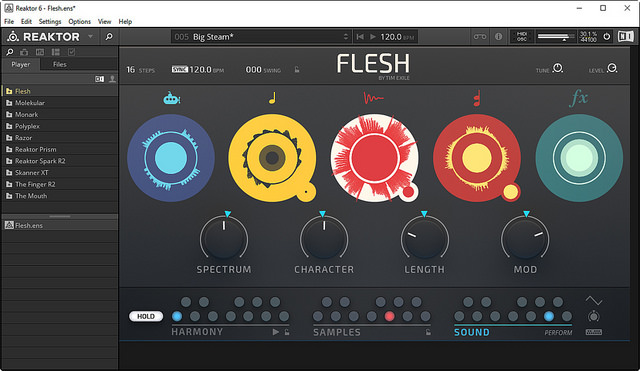640x371 pixels.
Task: Click the sidebar grid view icon
Action: (56, 52)
